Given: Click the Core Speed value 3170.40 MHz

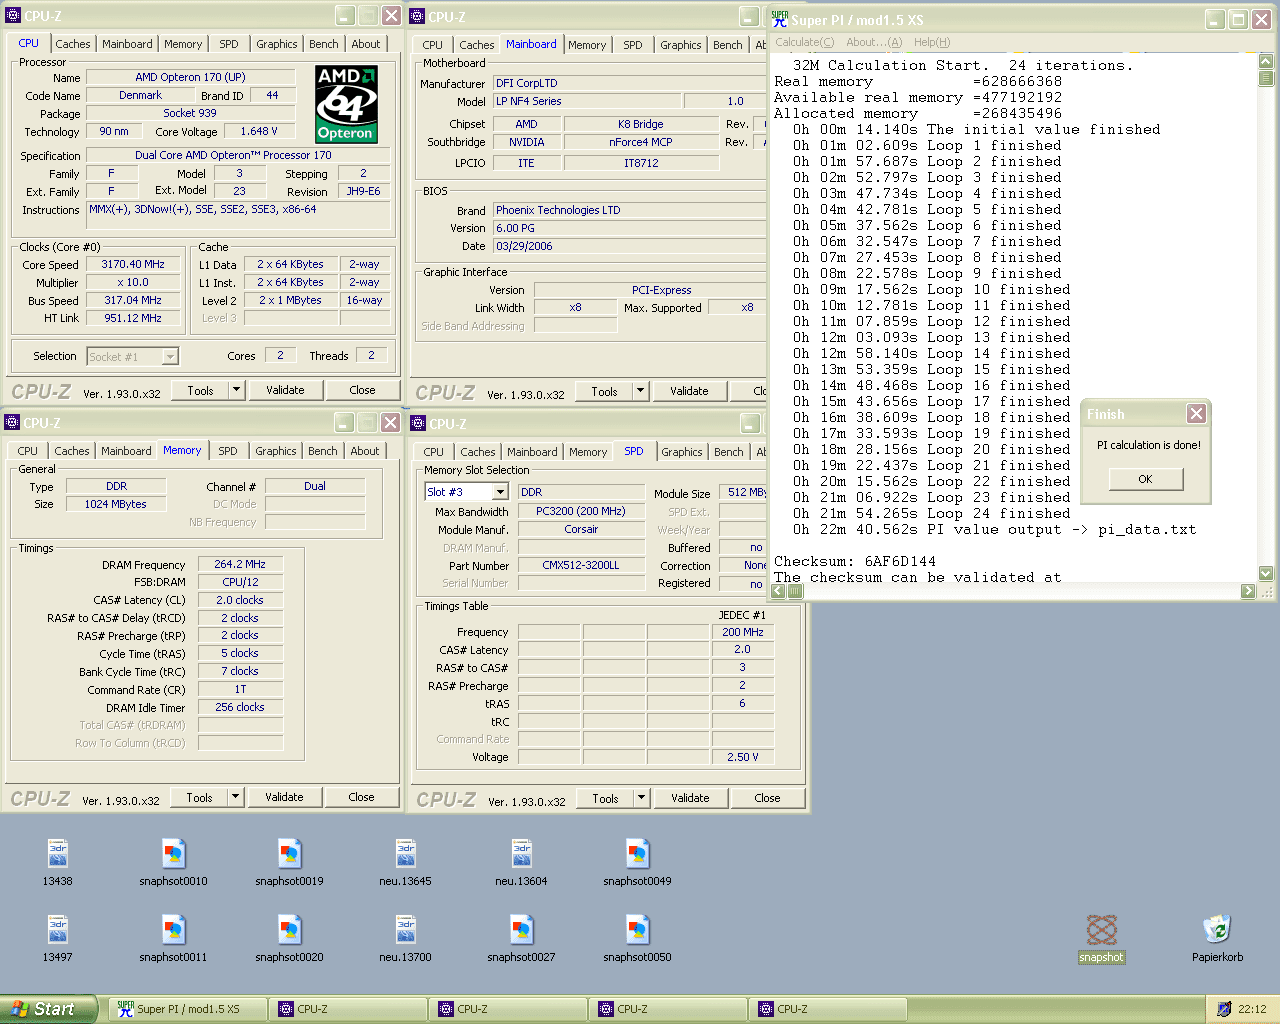Looking at the screenshot, I should [x=133, y=265].
